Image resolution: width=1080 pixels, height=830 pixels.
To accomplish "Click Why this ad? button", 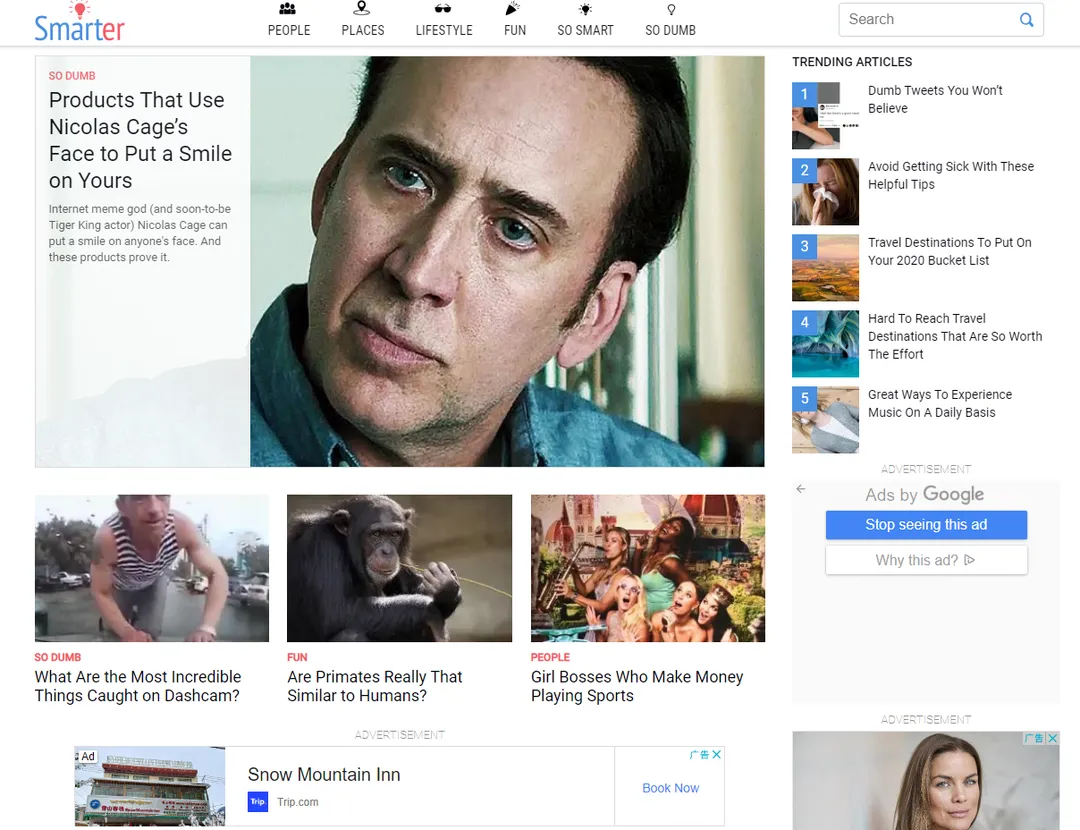I will click(926, 560).
